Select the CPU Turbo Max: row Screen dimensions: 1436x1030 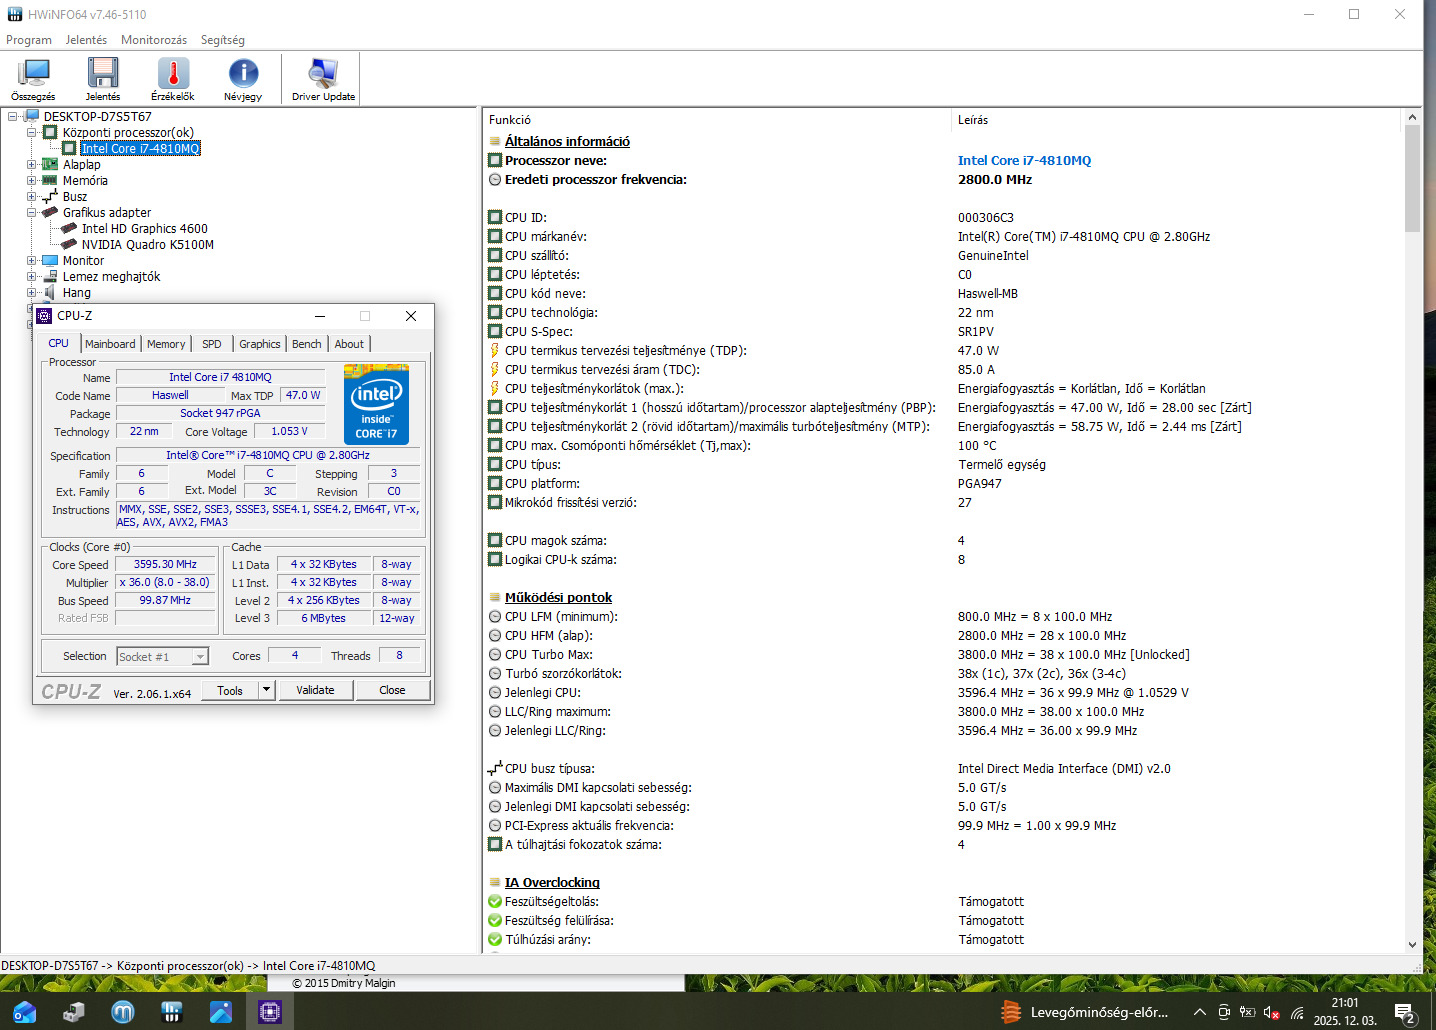click(944, 654)
